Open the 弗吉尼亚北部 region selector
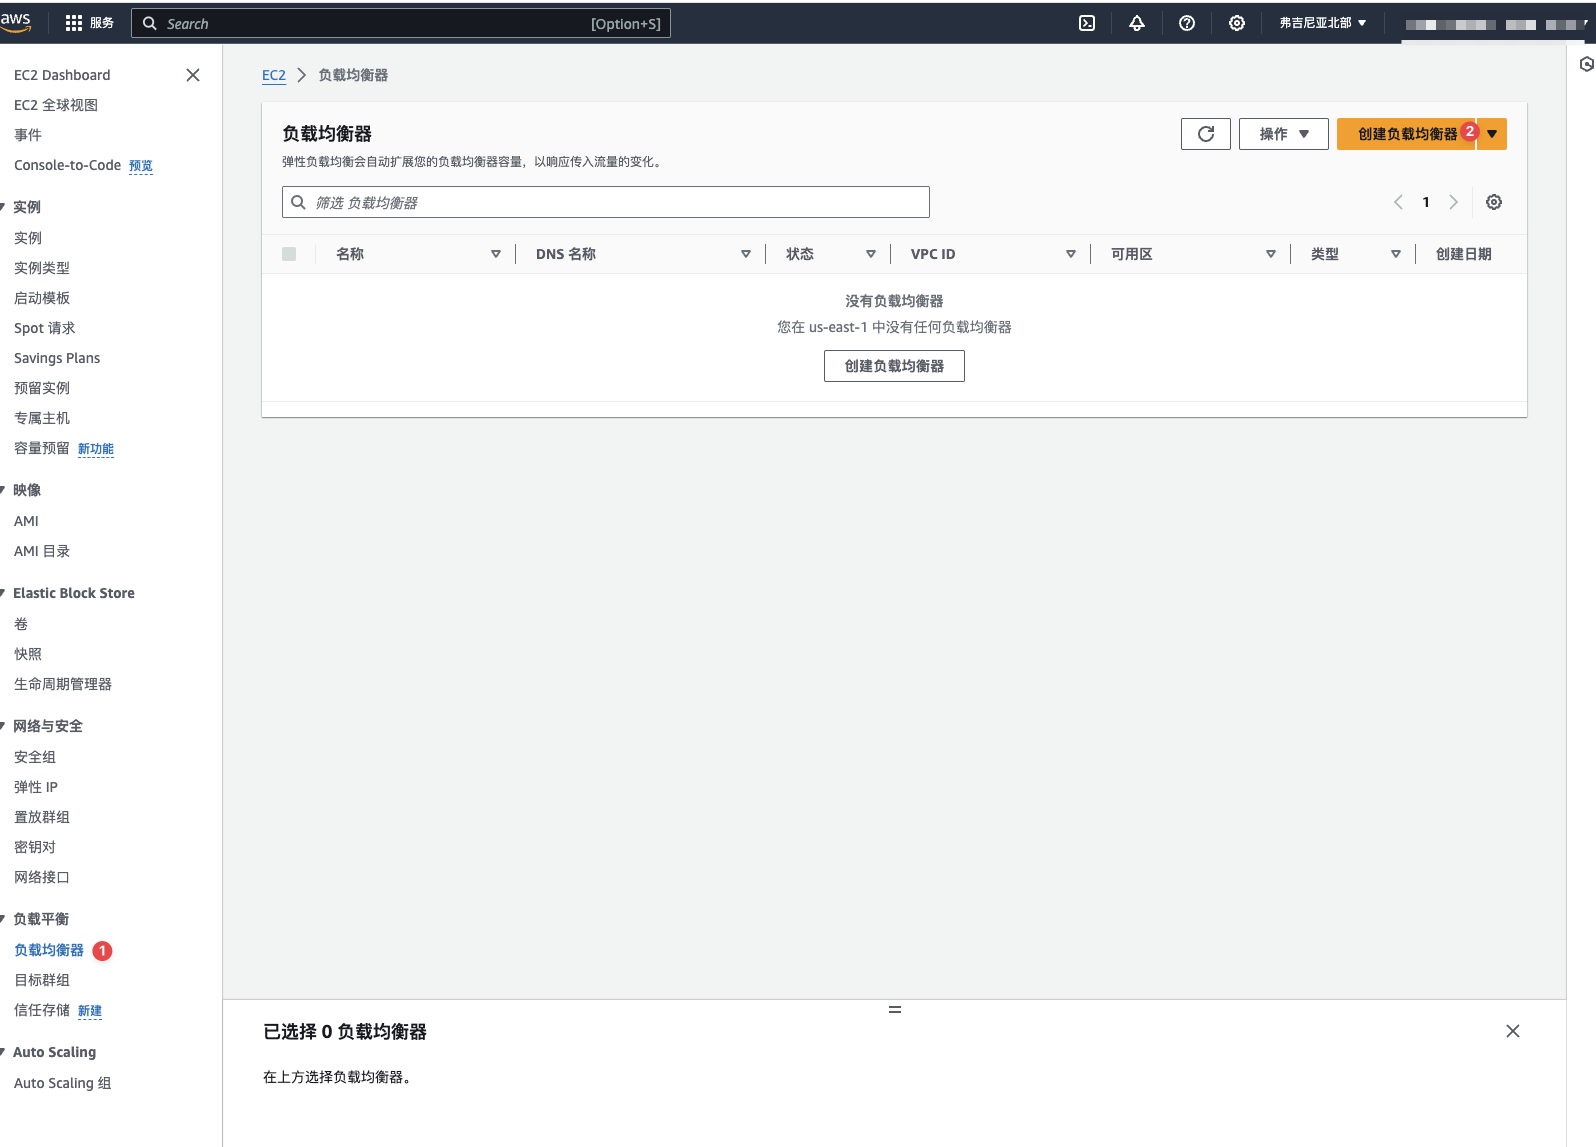Image resolution: width=1596 pixels, height=1147 pixels. [1323, 23]
